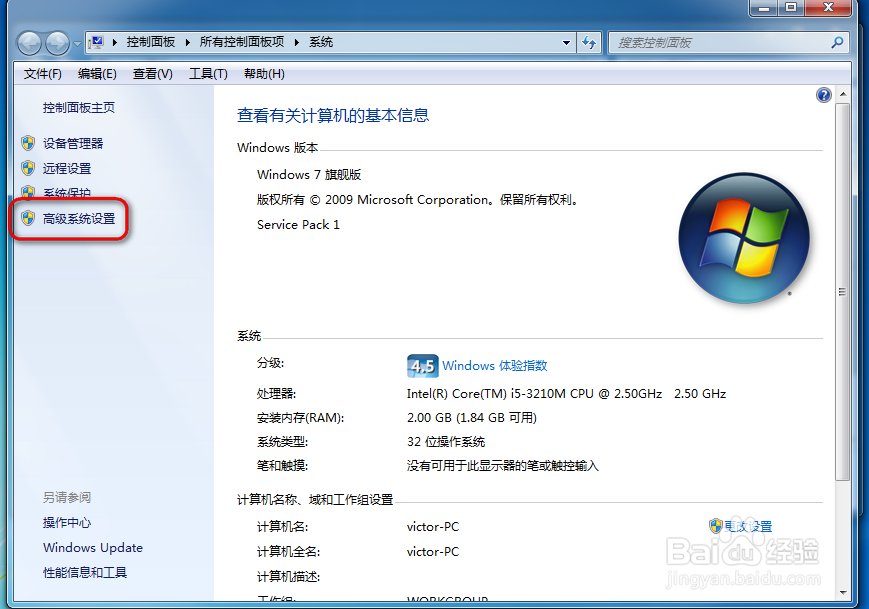Minimize the System window
Viewport: 869px width, 609px height.
point(764,7)
